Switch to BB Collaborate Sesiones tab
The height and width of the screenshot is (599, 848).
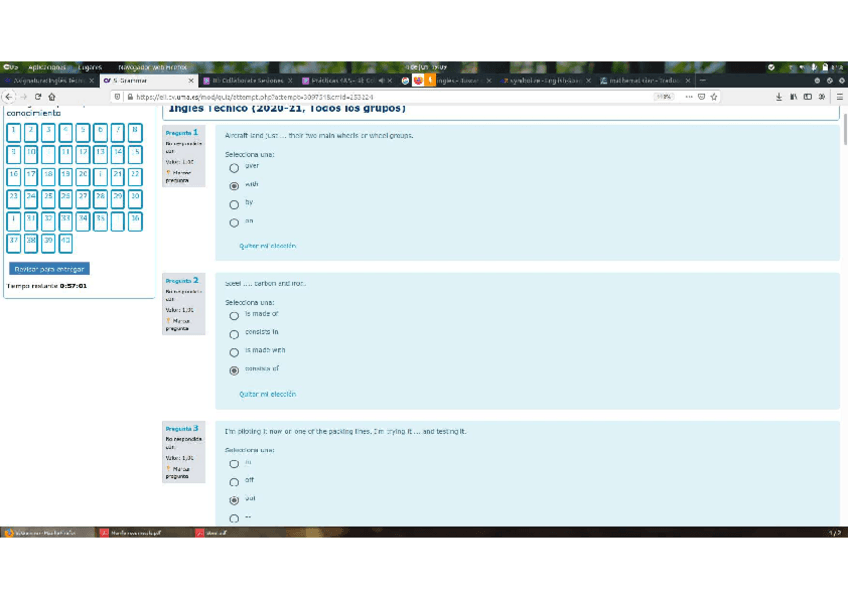(x=248, y=81)
